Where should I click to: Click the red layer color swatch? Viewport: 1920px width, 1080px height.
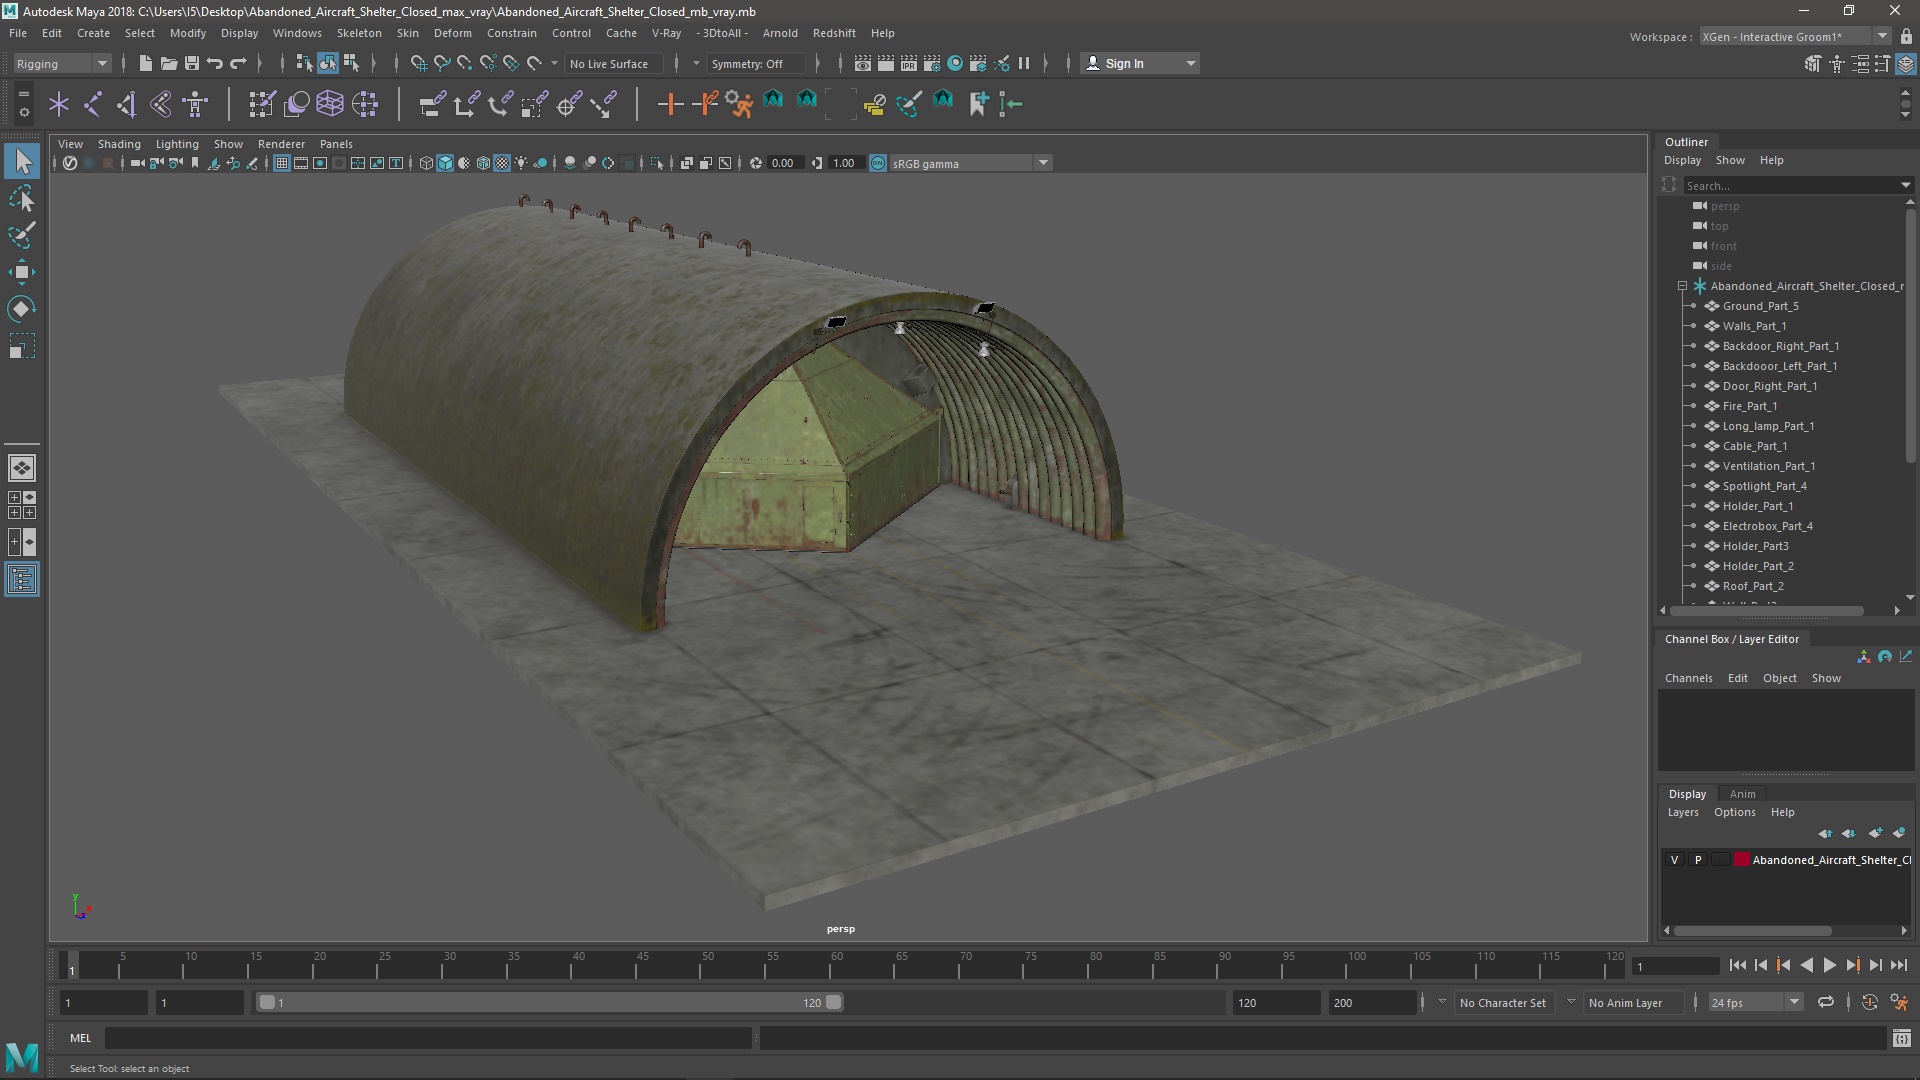[1742, 860]
